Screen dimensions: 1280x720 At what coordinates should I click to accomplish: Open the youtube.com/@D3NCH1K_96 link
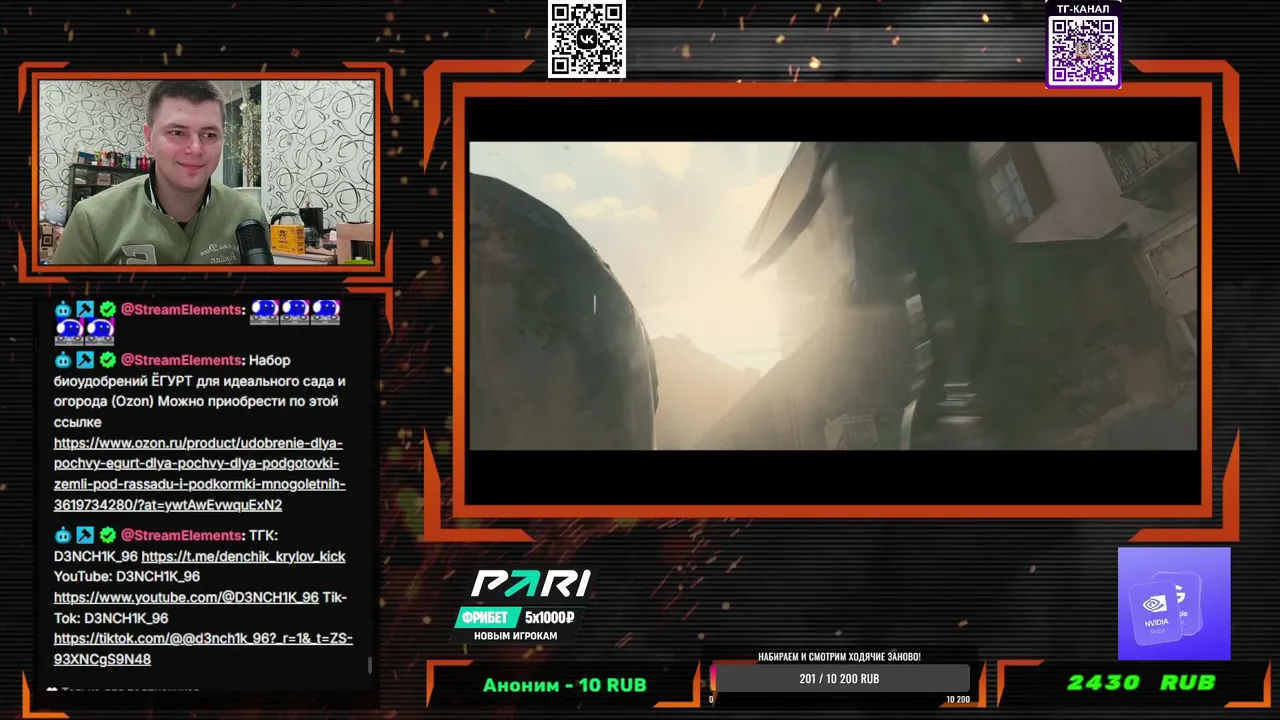click(x=186, y=597)
